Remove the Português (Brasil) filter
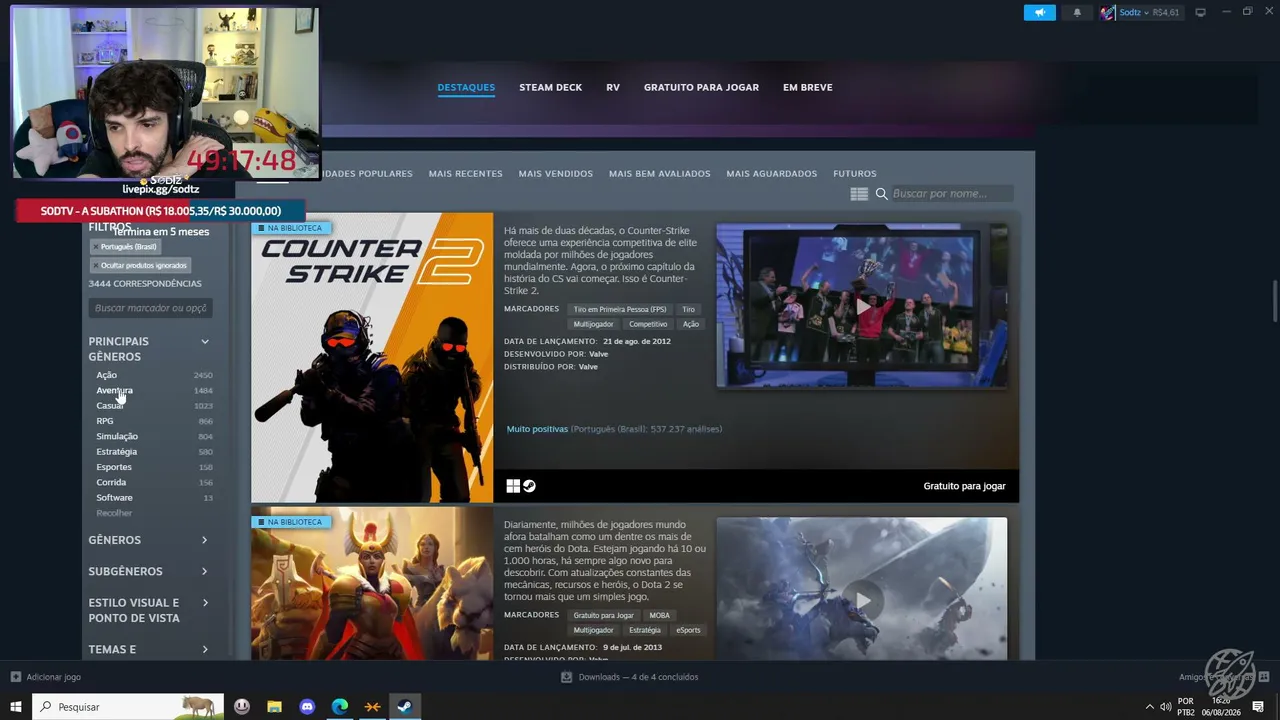Viewport: 1280px width, 720px height. [96, 247]
